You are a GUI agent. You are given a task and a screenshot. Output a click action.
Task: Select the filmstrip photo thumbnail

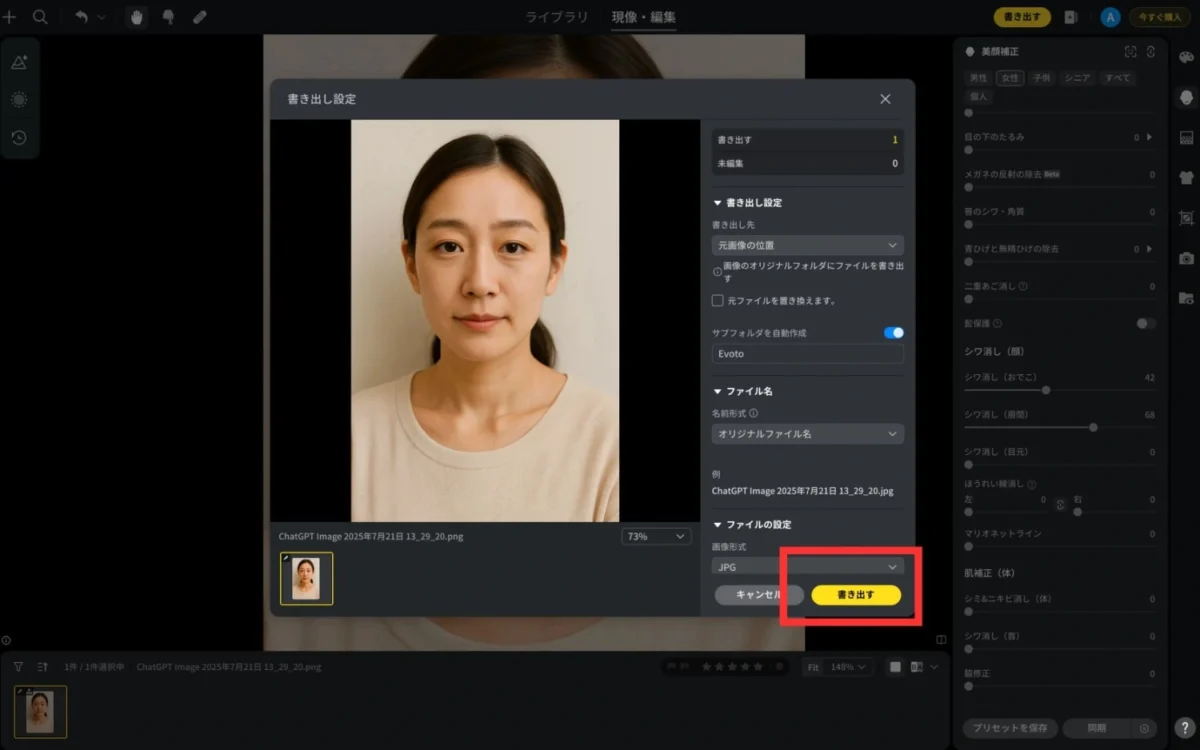coord(41,711)
